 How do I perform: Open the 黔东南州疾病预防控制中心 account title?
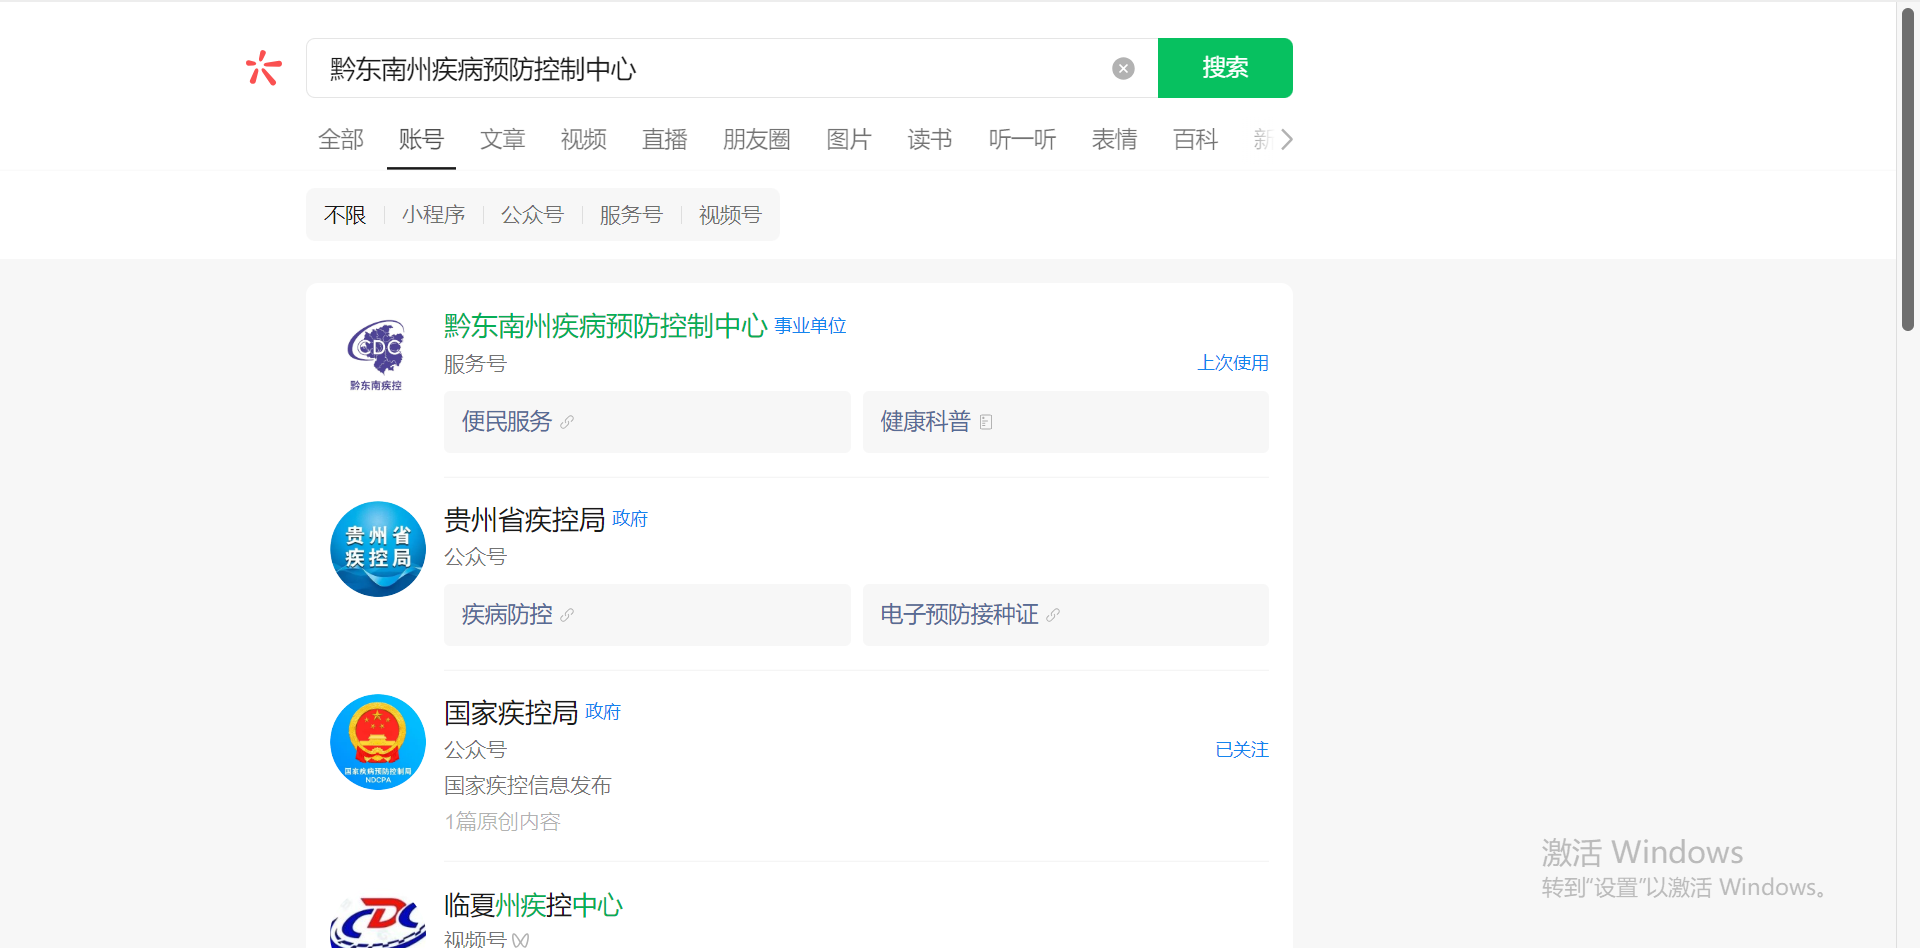[x=606, y=326]
